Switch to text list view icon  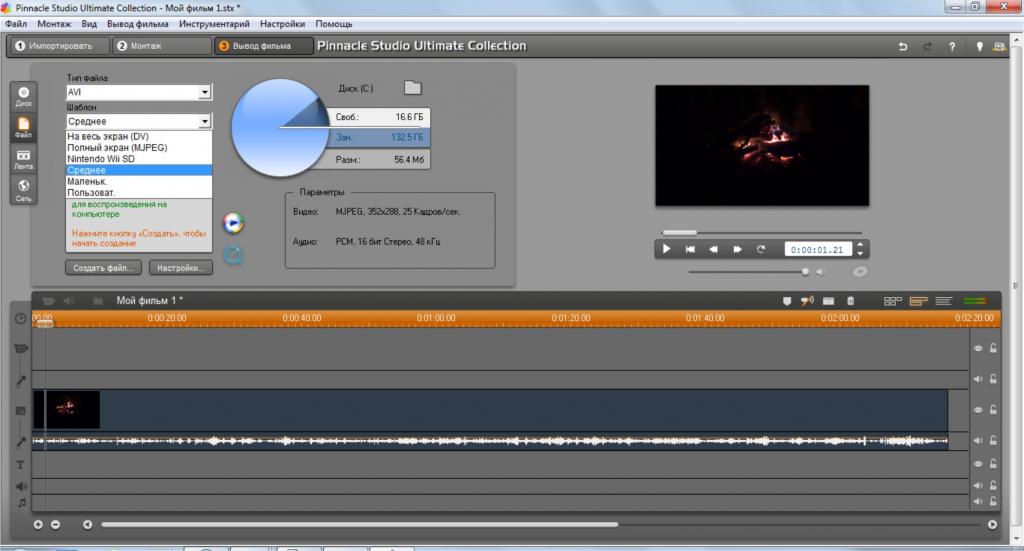943,301
